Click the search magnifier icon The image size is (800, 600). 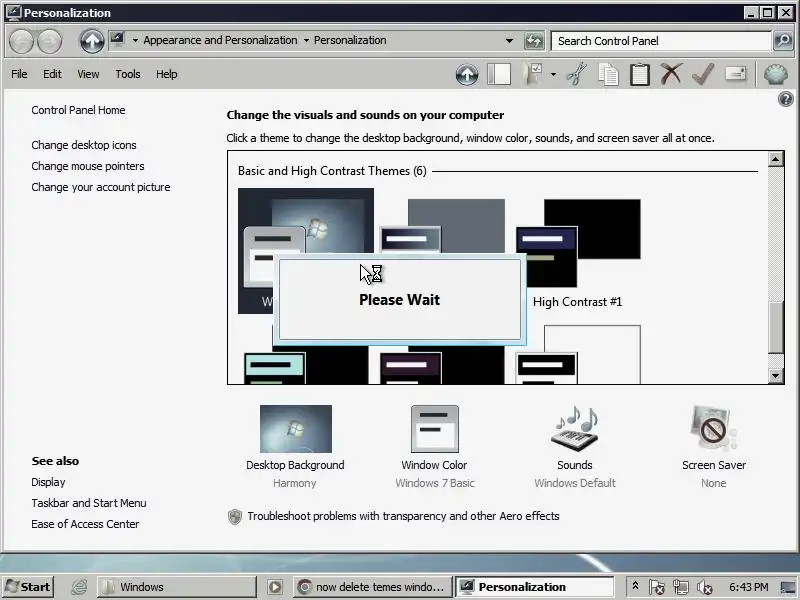pos(783,41)
